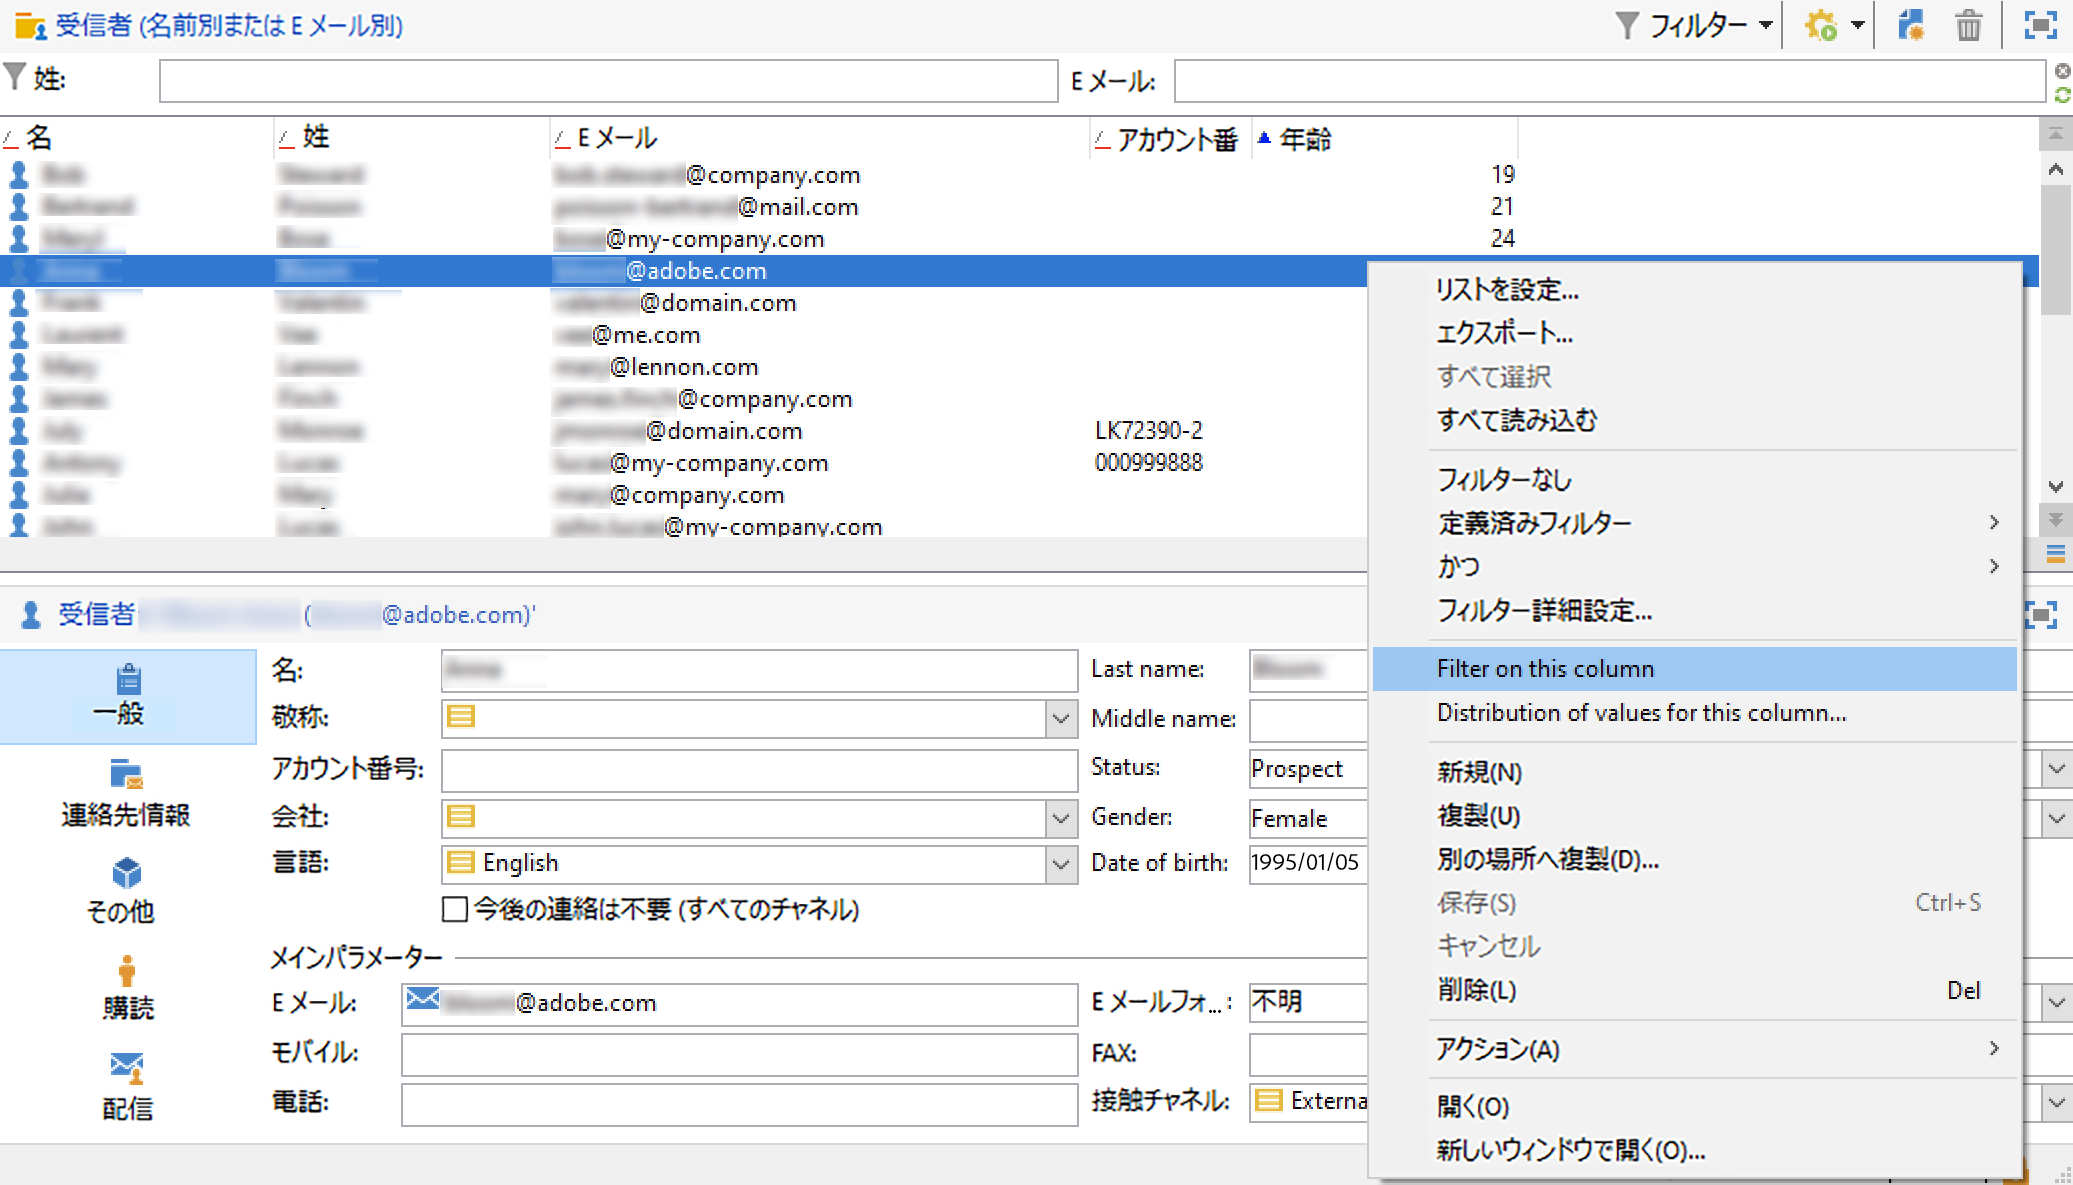Screen dimensions: 2073x1185
Task: Click the E メール filter input field
Action: [x=1608, y=81]
